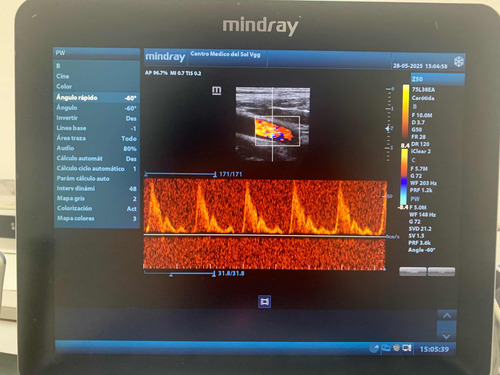Change Interv dinámi value 48
Viewport: 500px width, 375px height.
coord(96,188)
